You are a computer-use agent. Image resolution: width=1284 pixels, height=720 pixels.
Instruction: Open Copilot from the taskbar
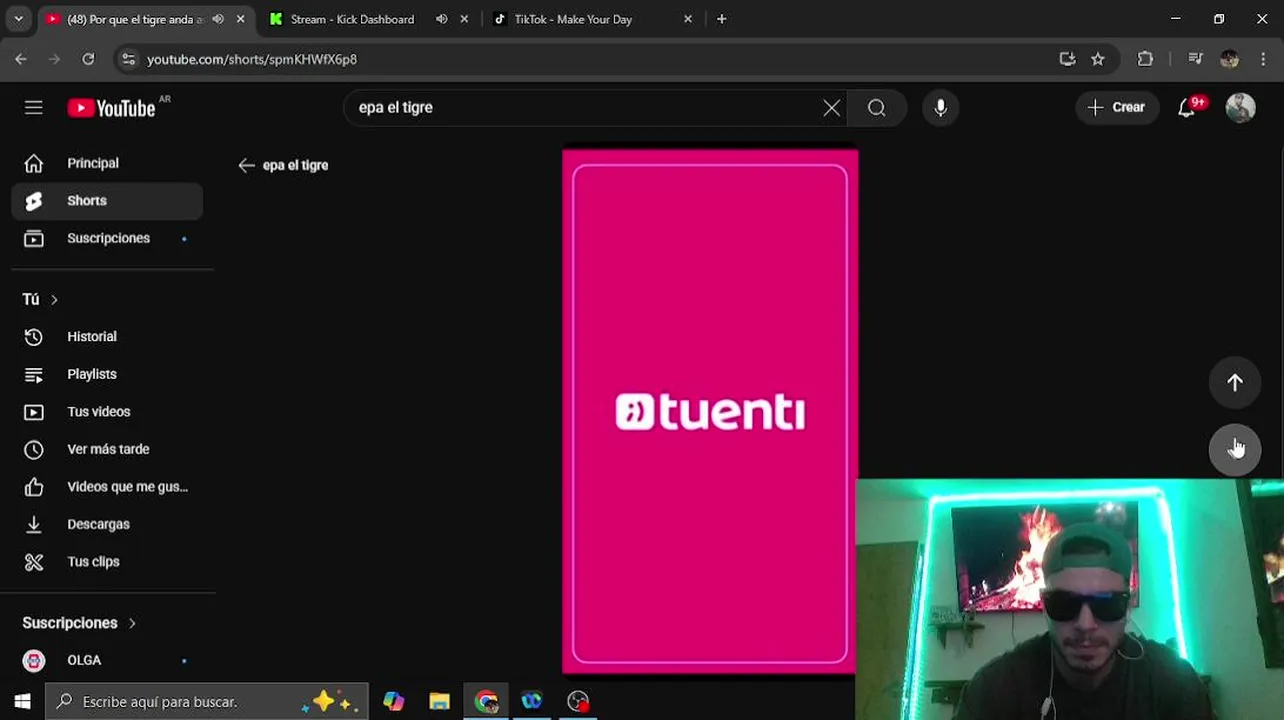(x=393, y=702)
